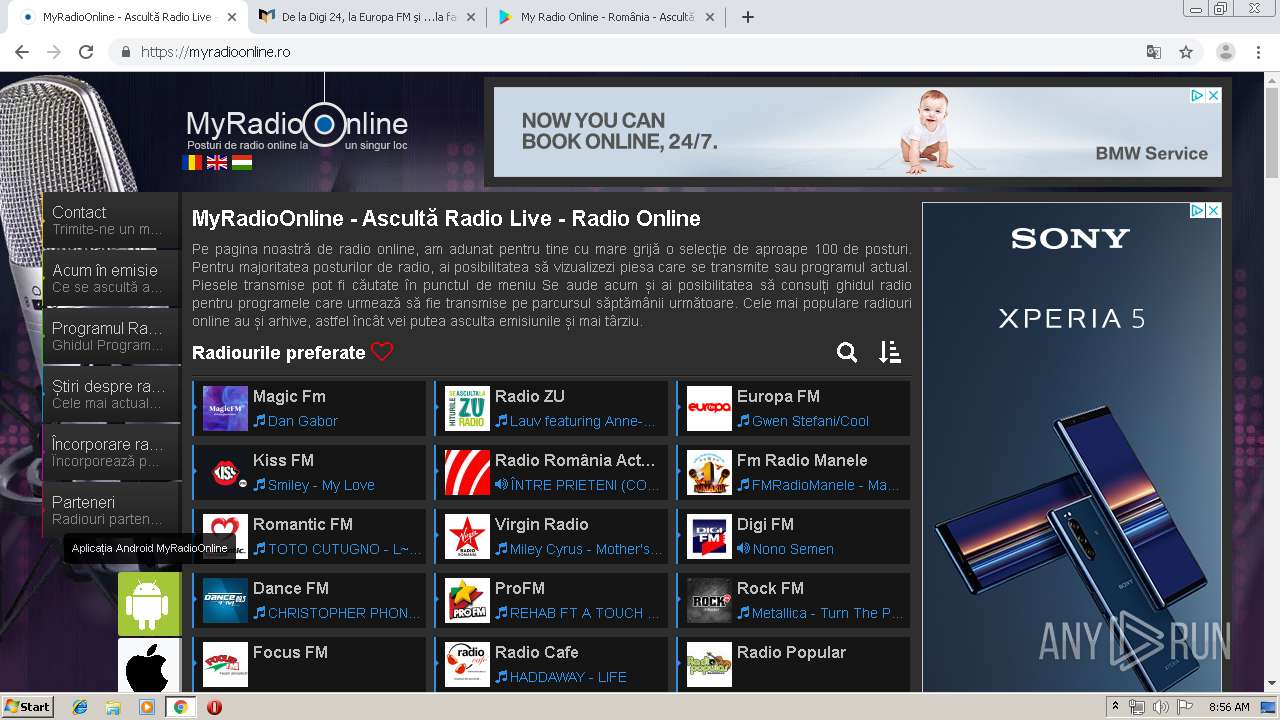This screenshot has width=1280, height=720.
Task: Click Metallica song text under Rock FM
Action: pyautogui.click(x=827, y=613)
